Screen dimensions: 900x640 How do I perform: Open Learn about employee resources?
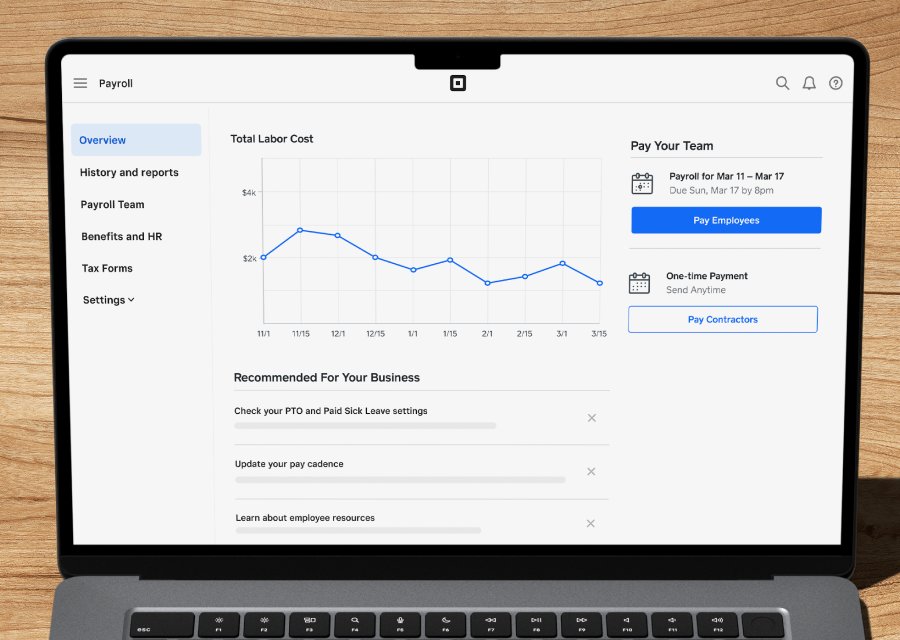(x=305, y=518)
